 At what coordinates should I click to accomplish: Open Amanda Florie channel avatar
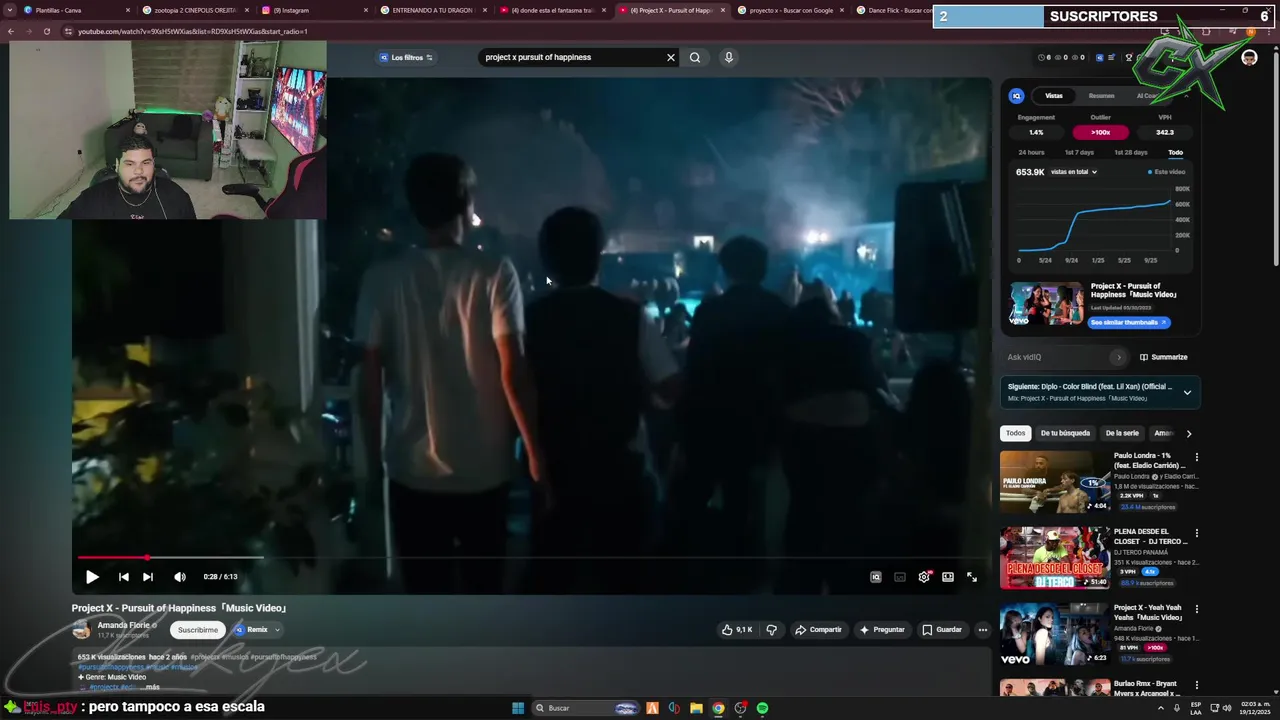coord(81,630)
